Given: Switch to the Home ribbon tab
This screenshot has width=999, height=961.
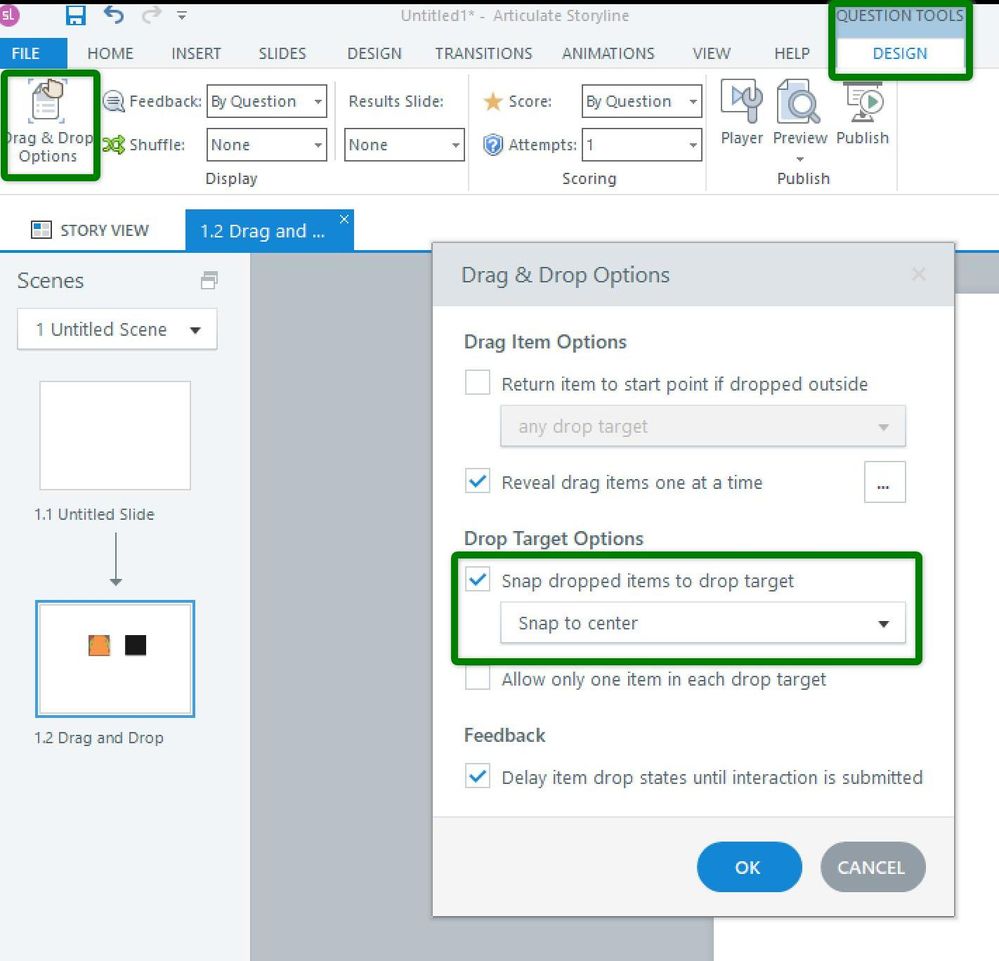Looking at the screenshot, I should 110,54.
